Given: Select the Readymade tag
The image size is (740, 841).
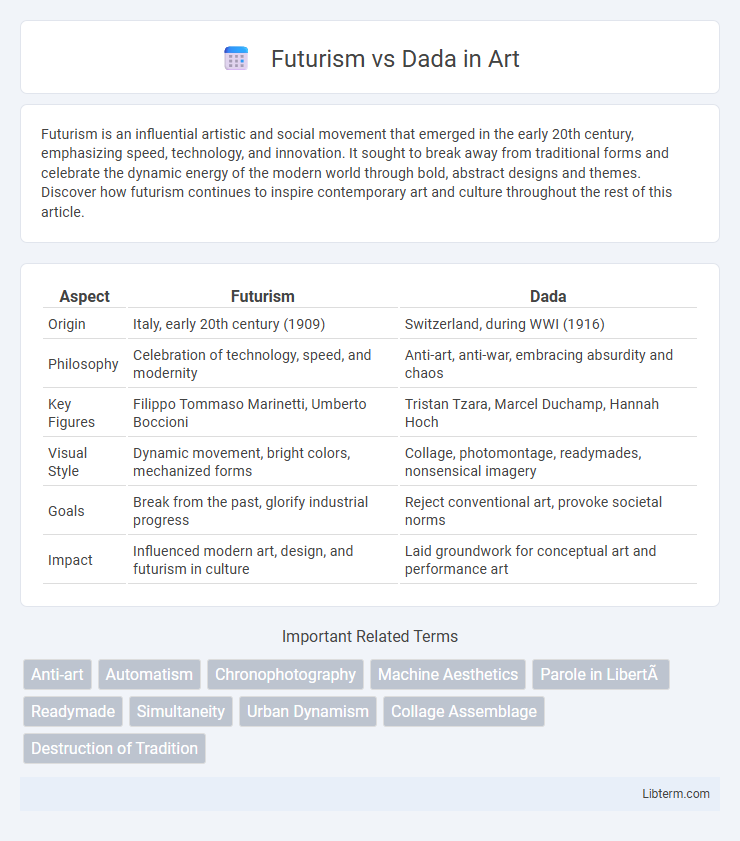Looking at the screenshot, I should pyautogui.click(x=73, y=711).
